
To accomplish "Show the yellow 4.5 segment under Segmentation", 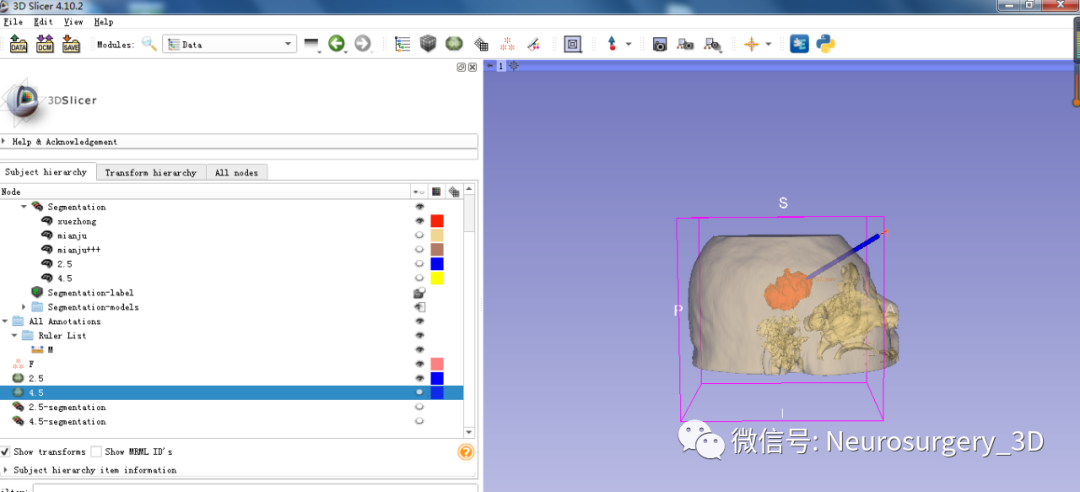I will coord(419,278).
